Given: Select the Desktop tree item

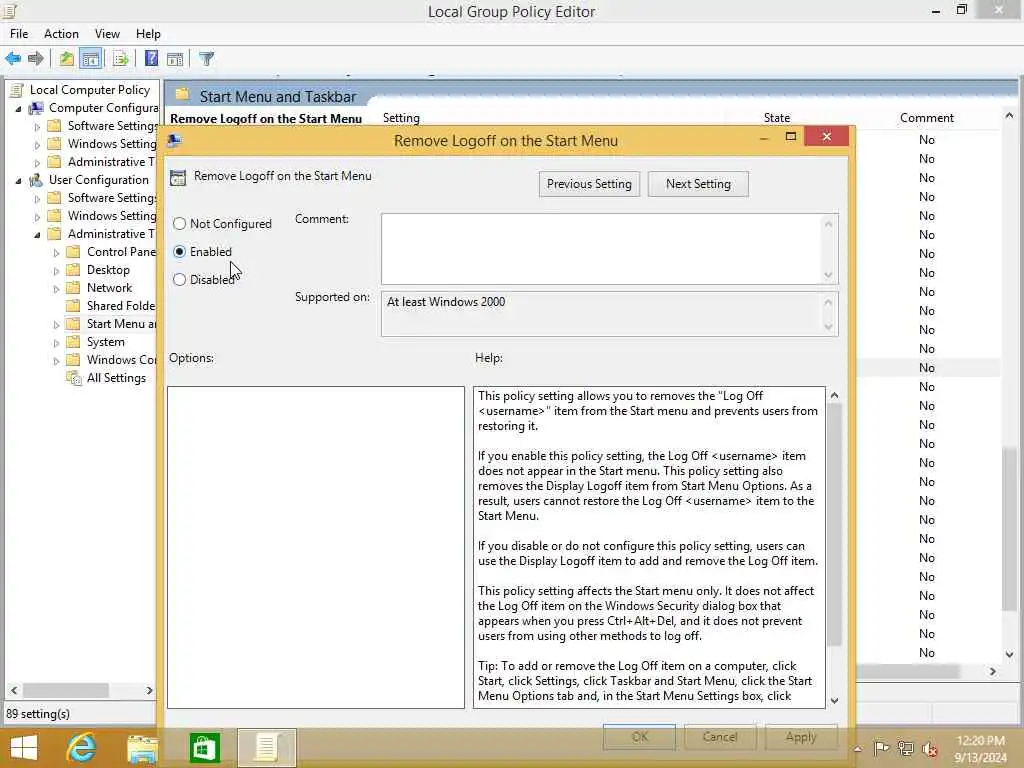Looking at the screenshot, I should pos(108,270).
